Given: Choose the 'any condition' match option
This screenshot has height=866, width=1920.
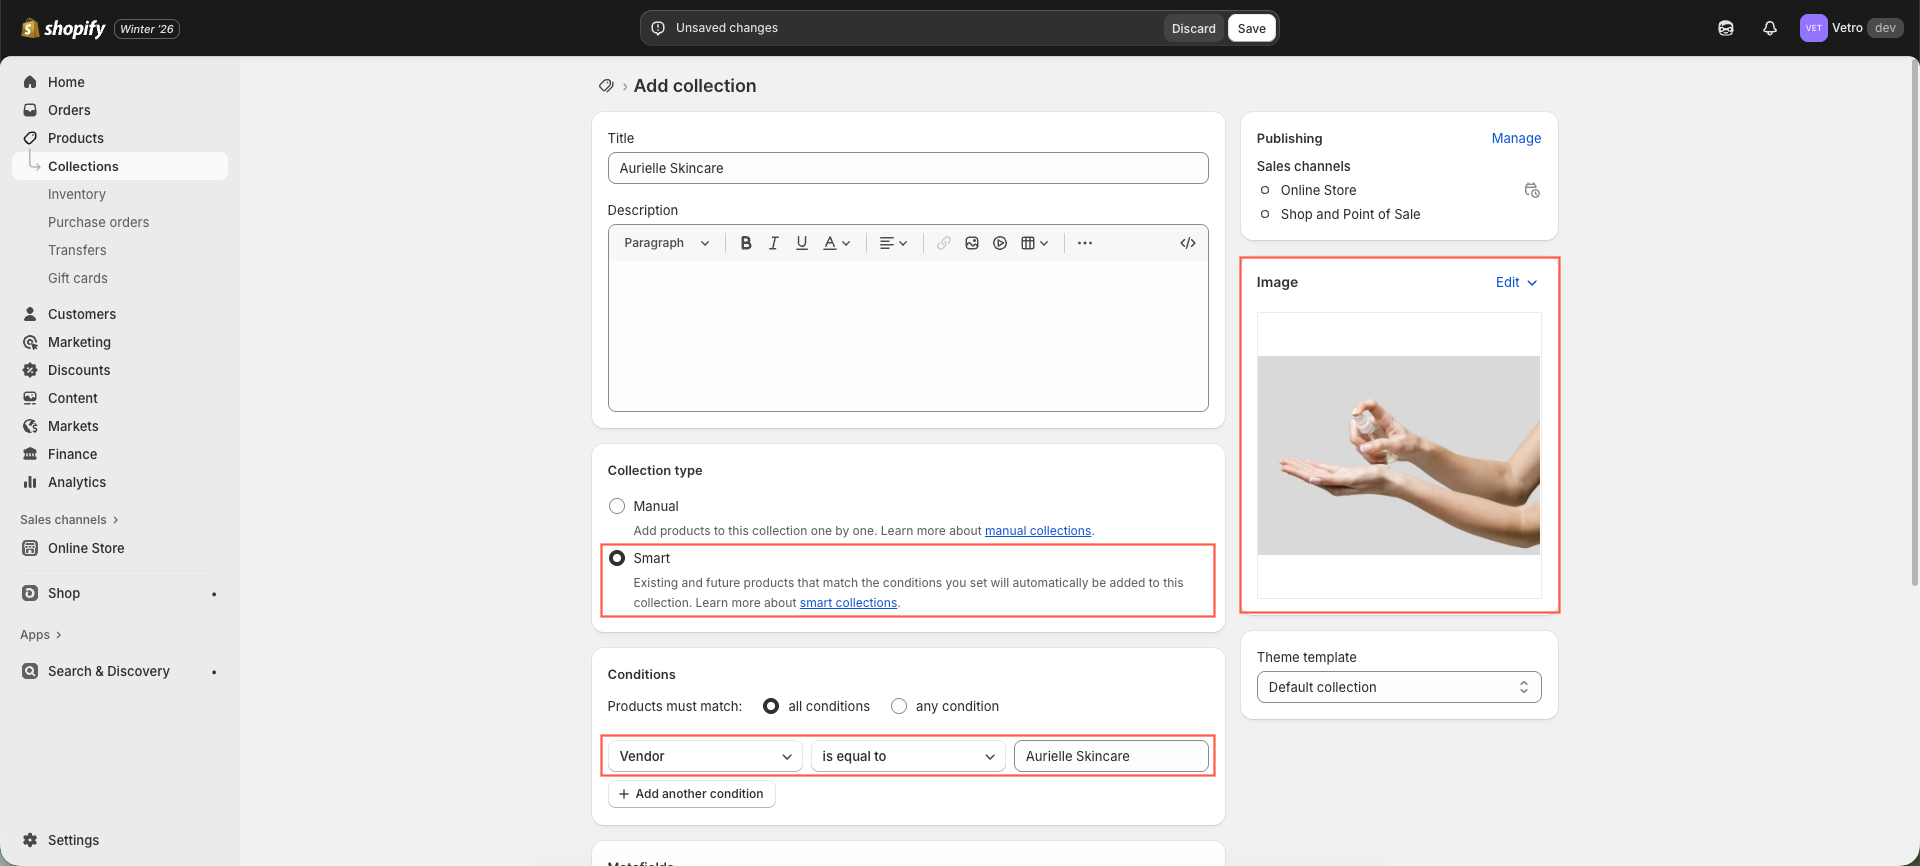Looking at the screenshot, I should pyautogui.click(x=899, y=706).
